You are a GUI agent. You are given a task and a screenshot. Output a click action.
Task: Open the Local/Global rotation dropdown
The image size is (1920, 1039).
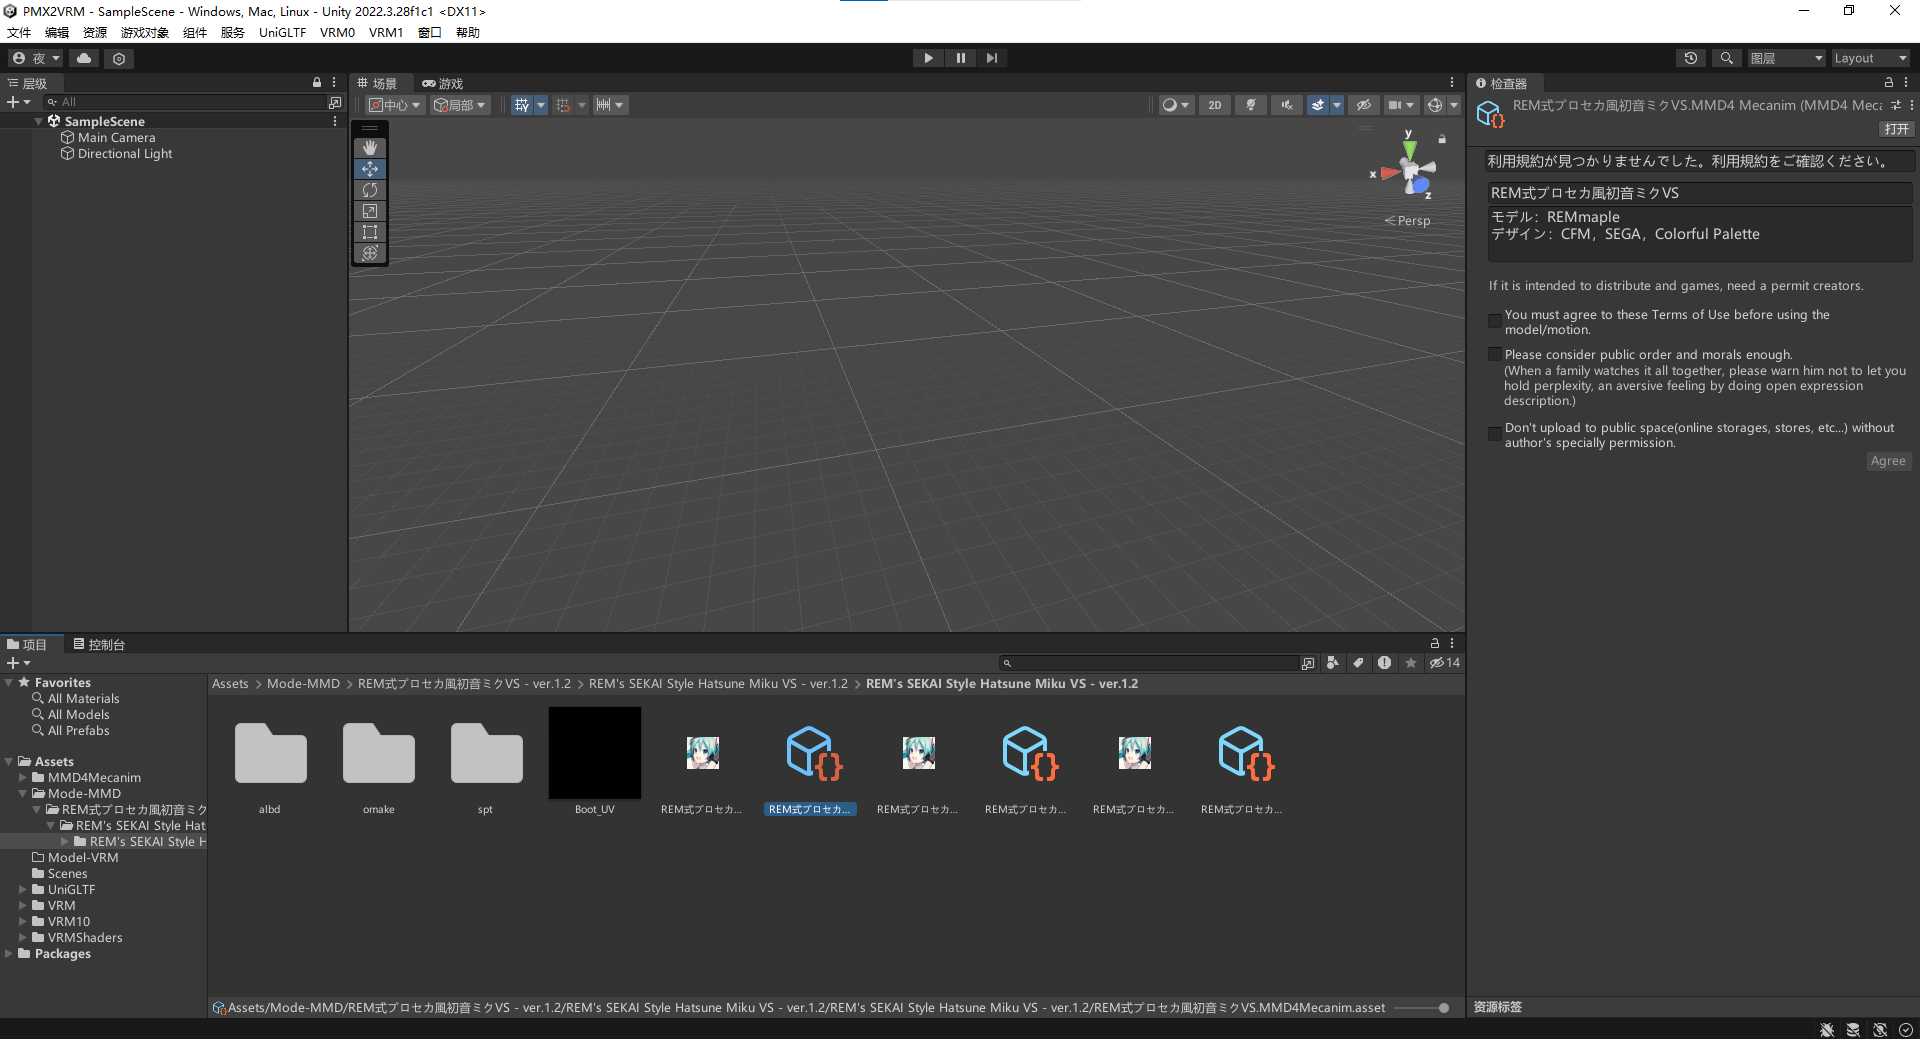[x=460, y=105]
